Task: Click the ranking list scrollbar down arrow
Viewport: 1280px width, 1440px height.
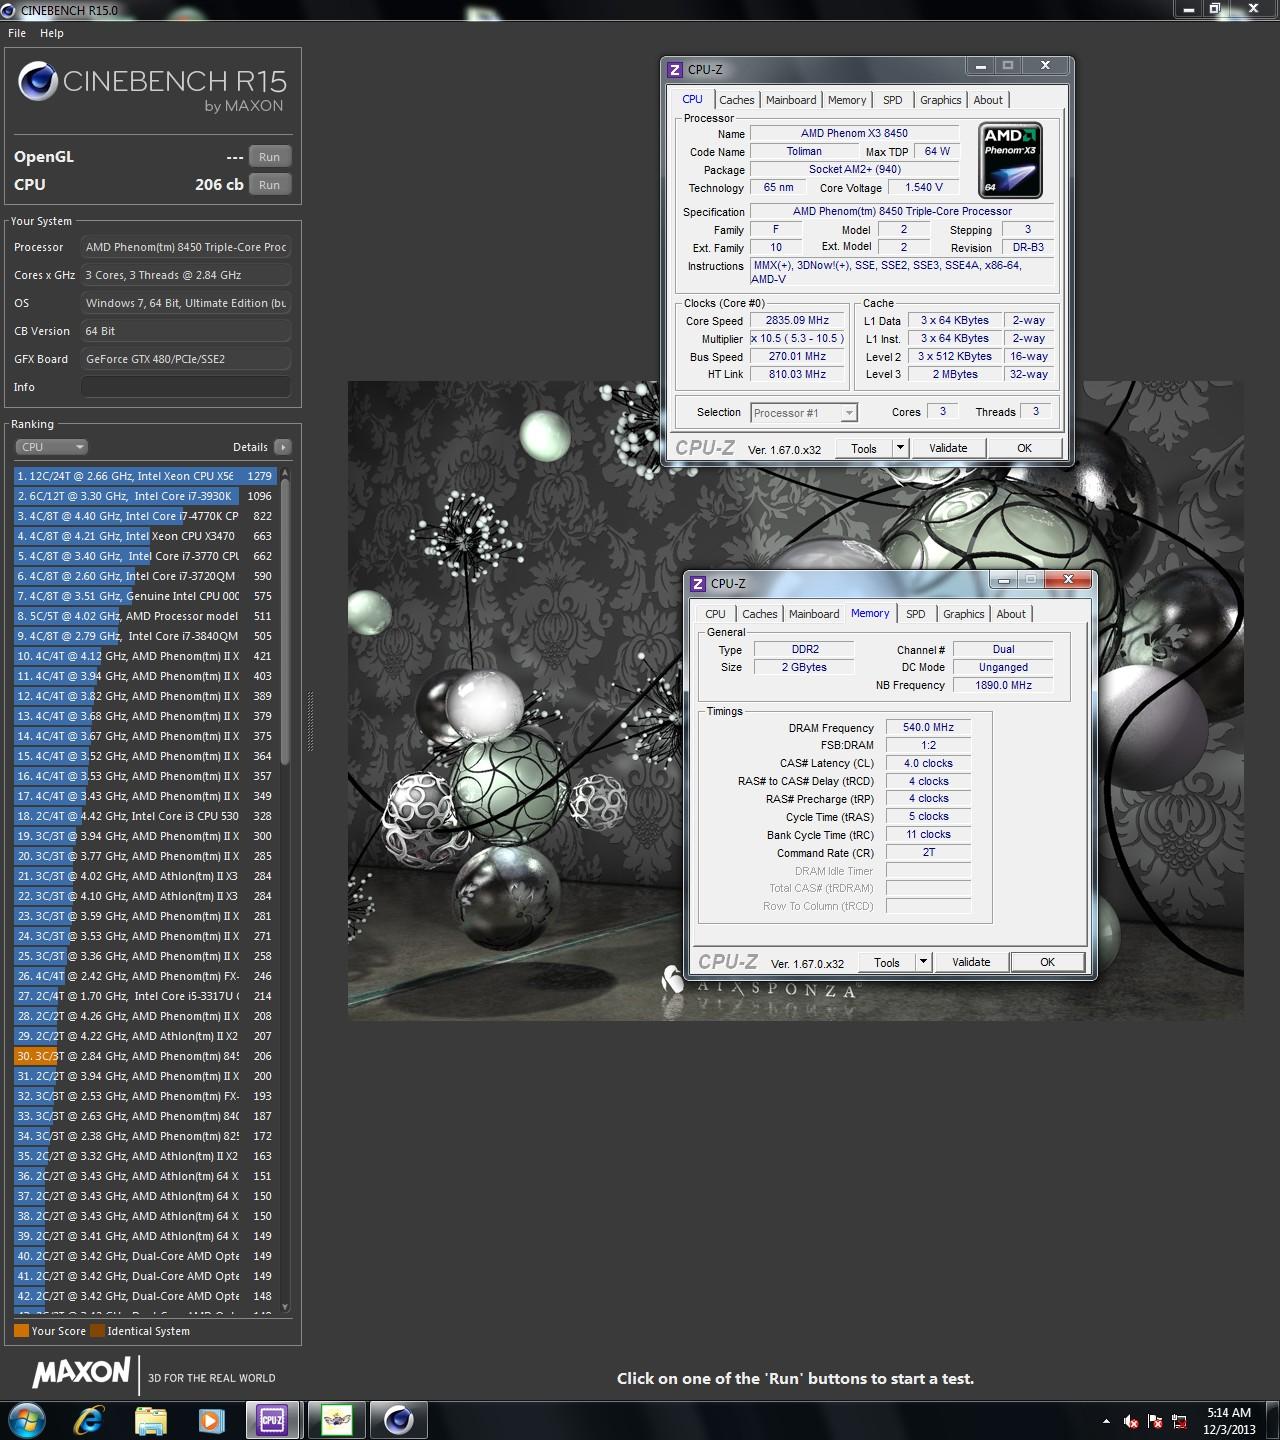Action: coord(285,1307)
